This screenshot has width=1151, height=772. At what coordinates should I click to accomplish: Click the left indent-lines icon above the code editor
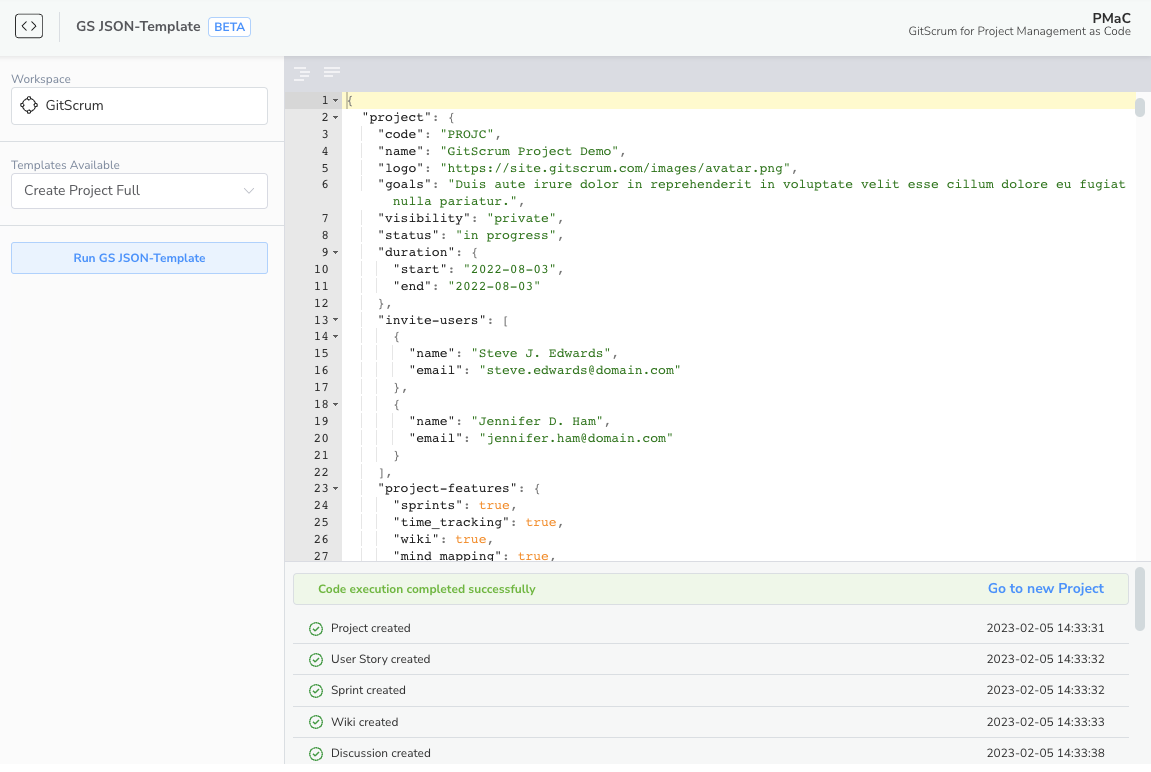click(x=301, y=73)
